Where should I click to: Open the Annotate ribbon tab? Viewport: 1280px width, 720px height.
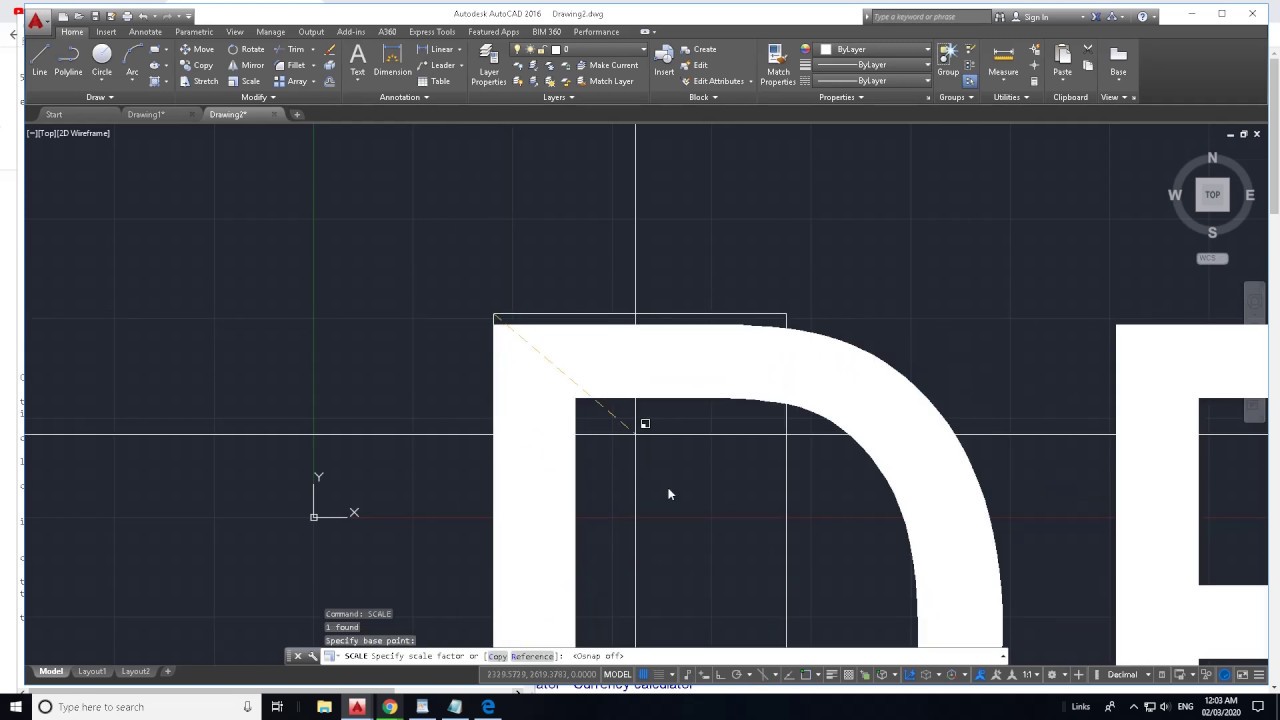[x=145, y=32]
